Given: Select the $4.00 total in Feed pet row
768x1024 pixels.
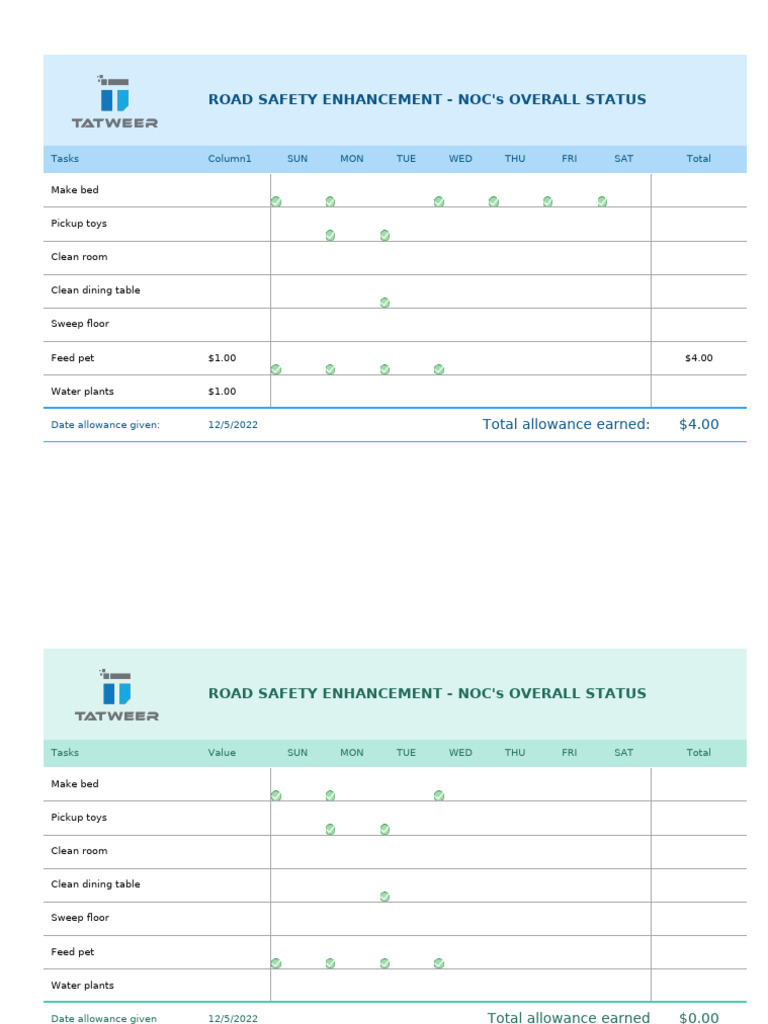Looking at the screenshot, I should pyautogui.click(x=699, y=358).
